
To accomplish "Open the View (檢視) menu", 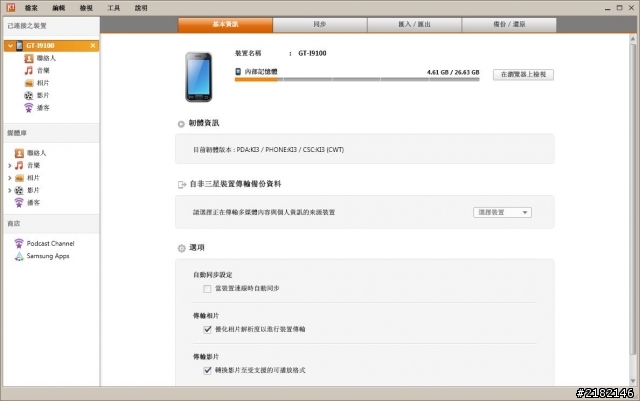I will coord(86,8).
